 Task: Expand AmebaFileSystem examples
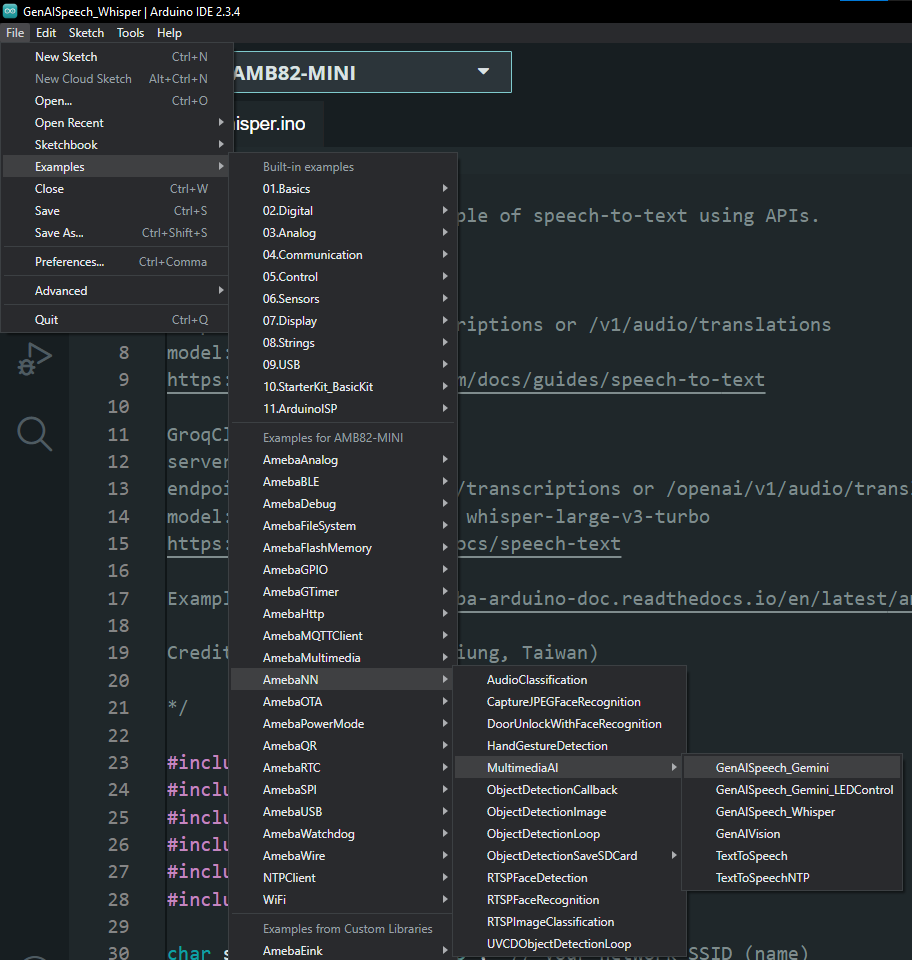click(x=343, y=527)
